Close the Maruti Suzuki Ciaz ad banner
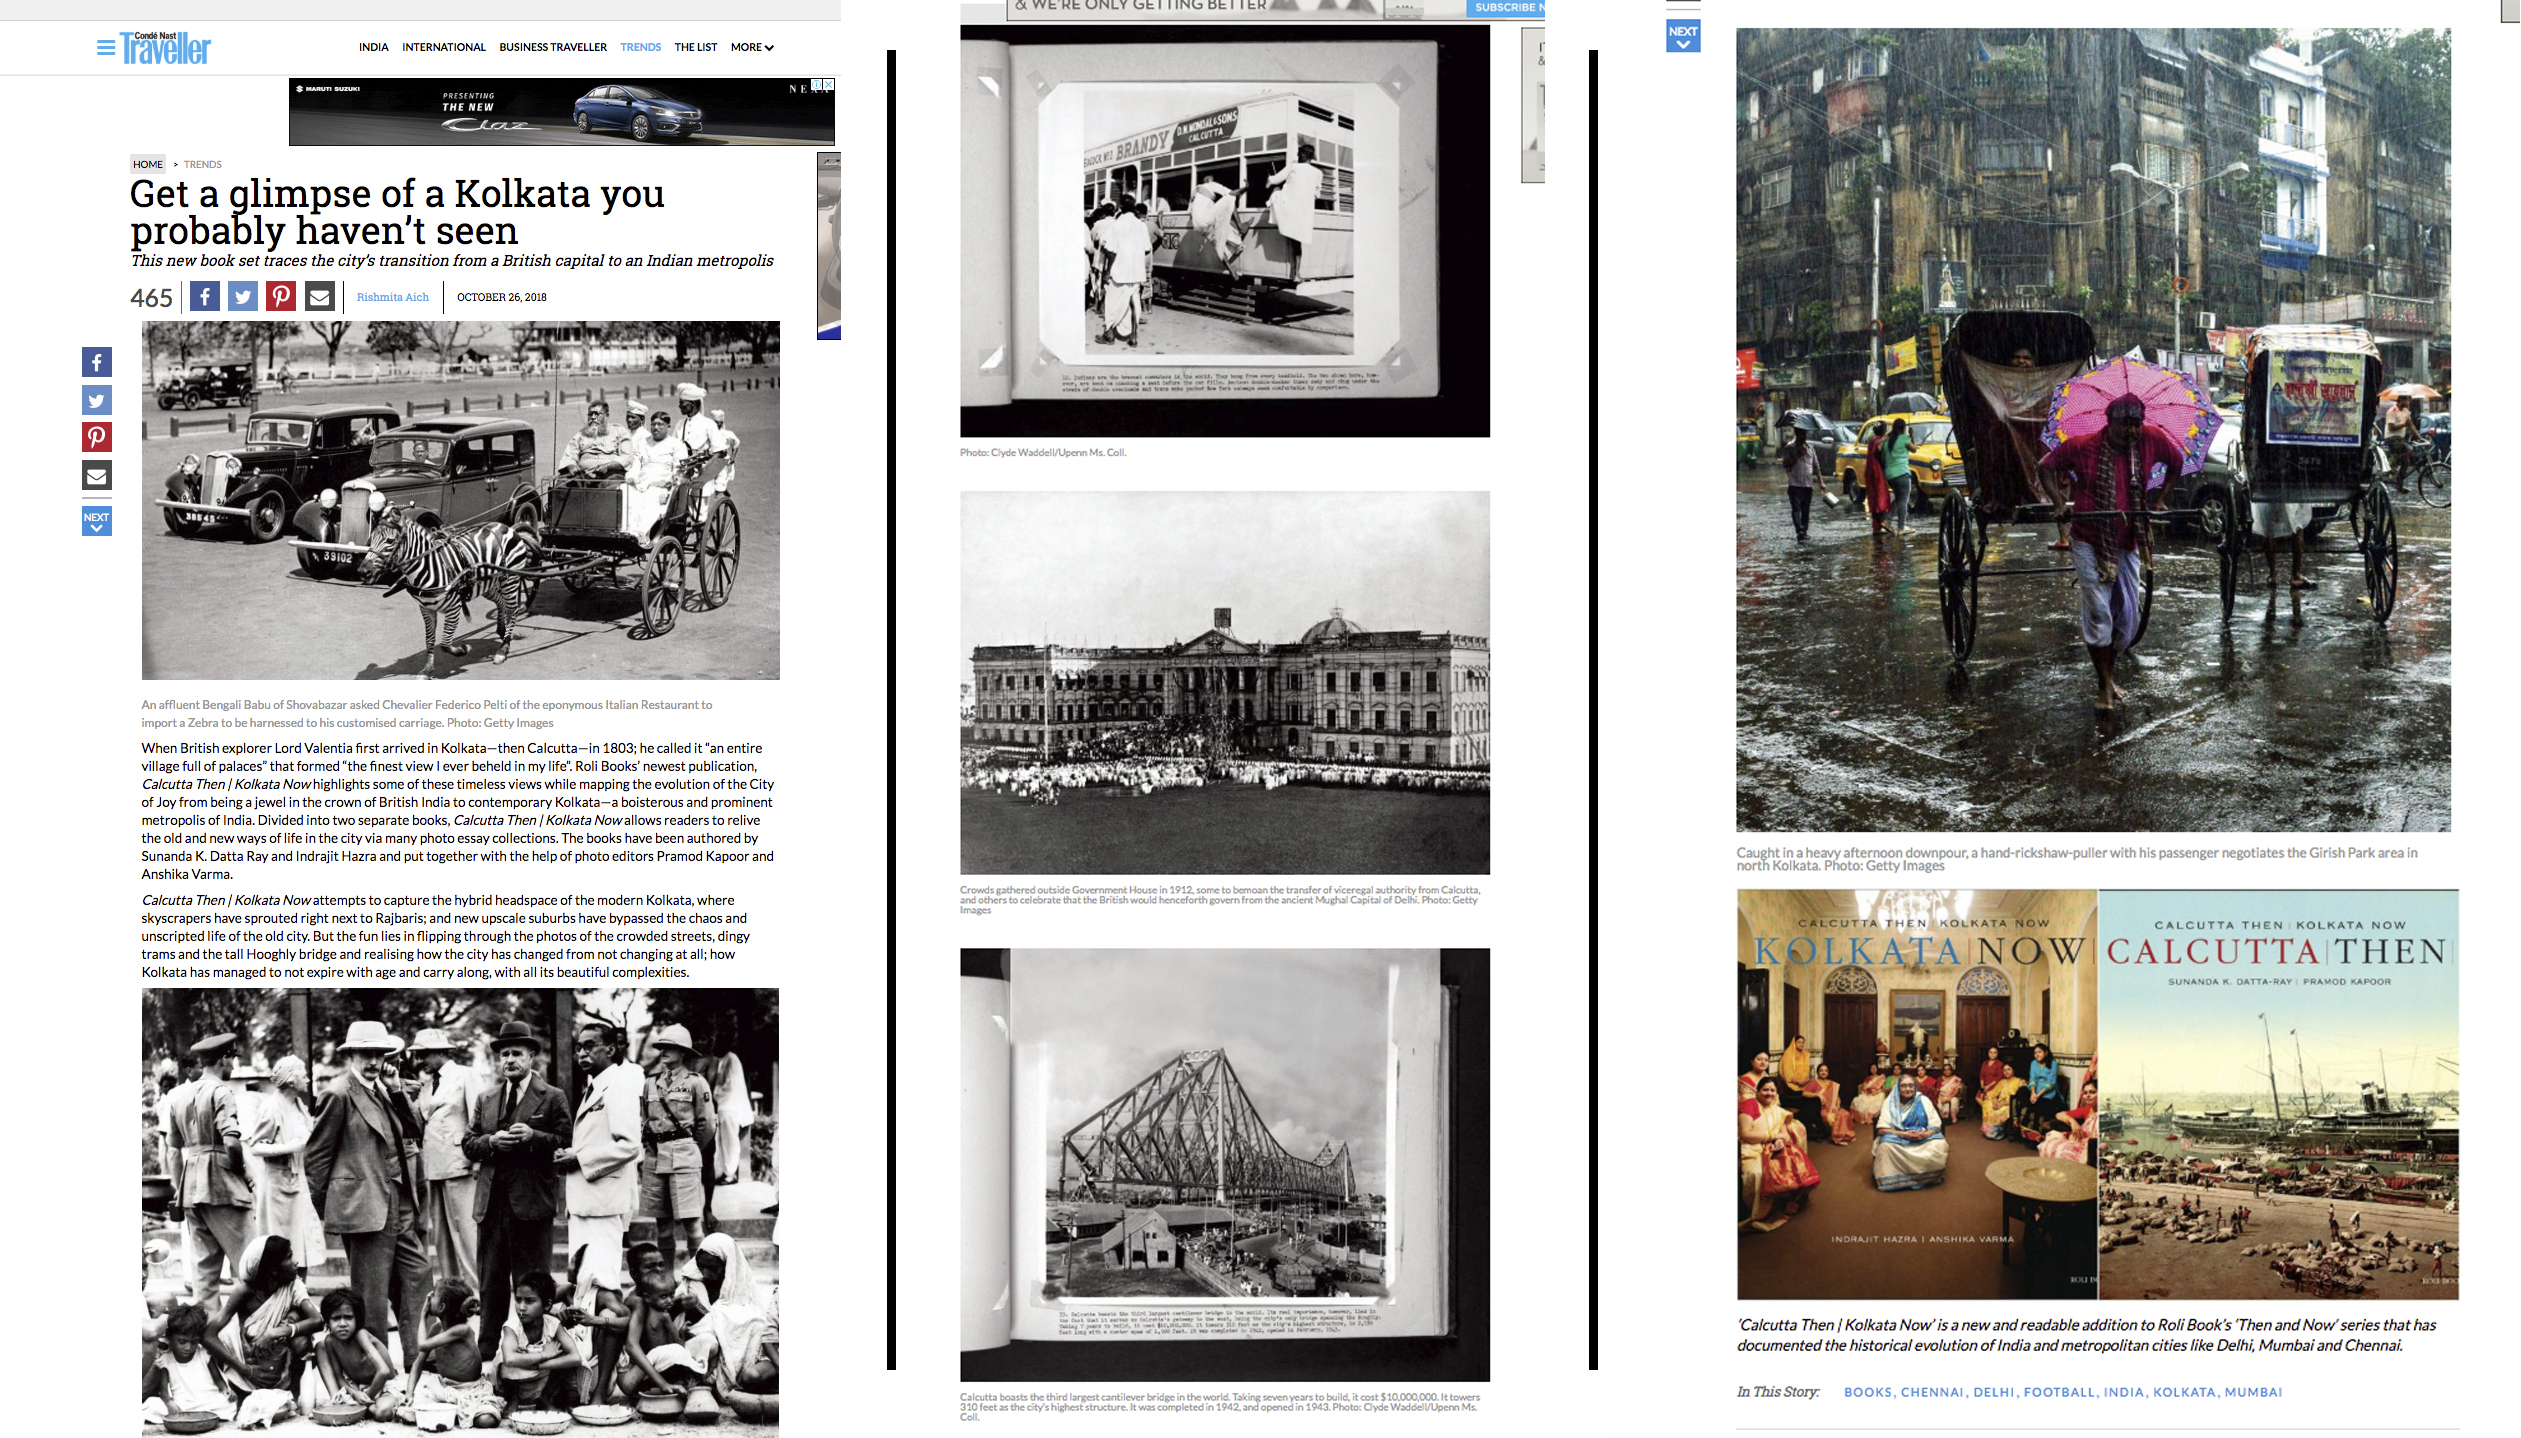2521x1438 pixels. (x=828, y=85)
